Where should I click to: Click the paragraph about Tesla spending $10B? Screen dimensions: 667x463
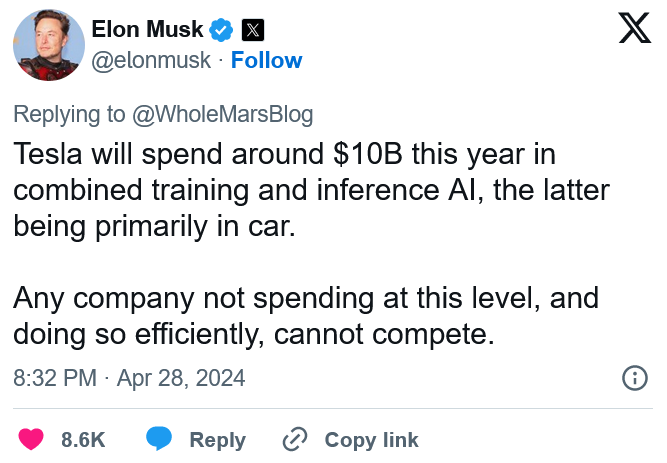point(311,190)
